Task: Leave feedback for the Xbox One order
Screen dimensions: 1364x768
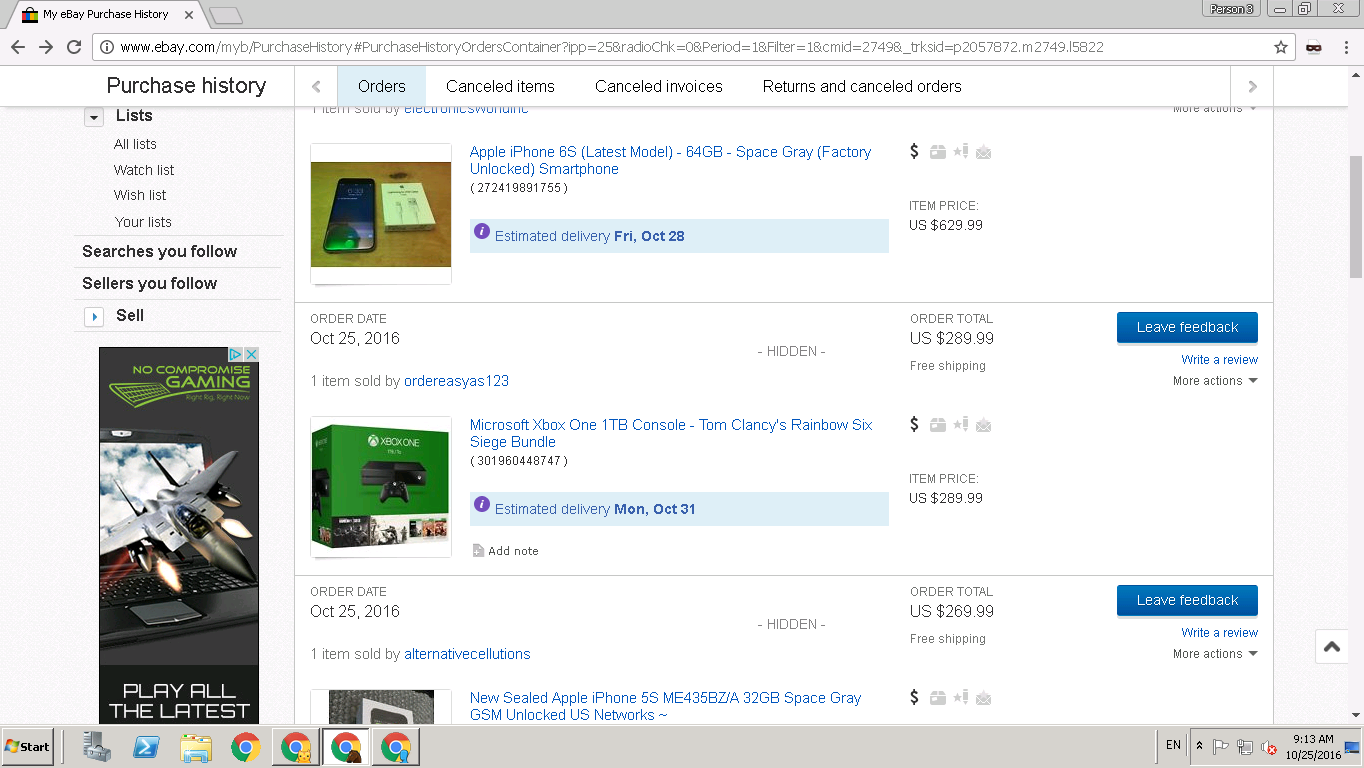Action: [x=1187, y=327]
